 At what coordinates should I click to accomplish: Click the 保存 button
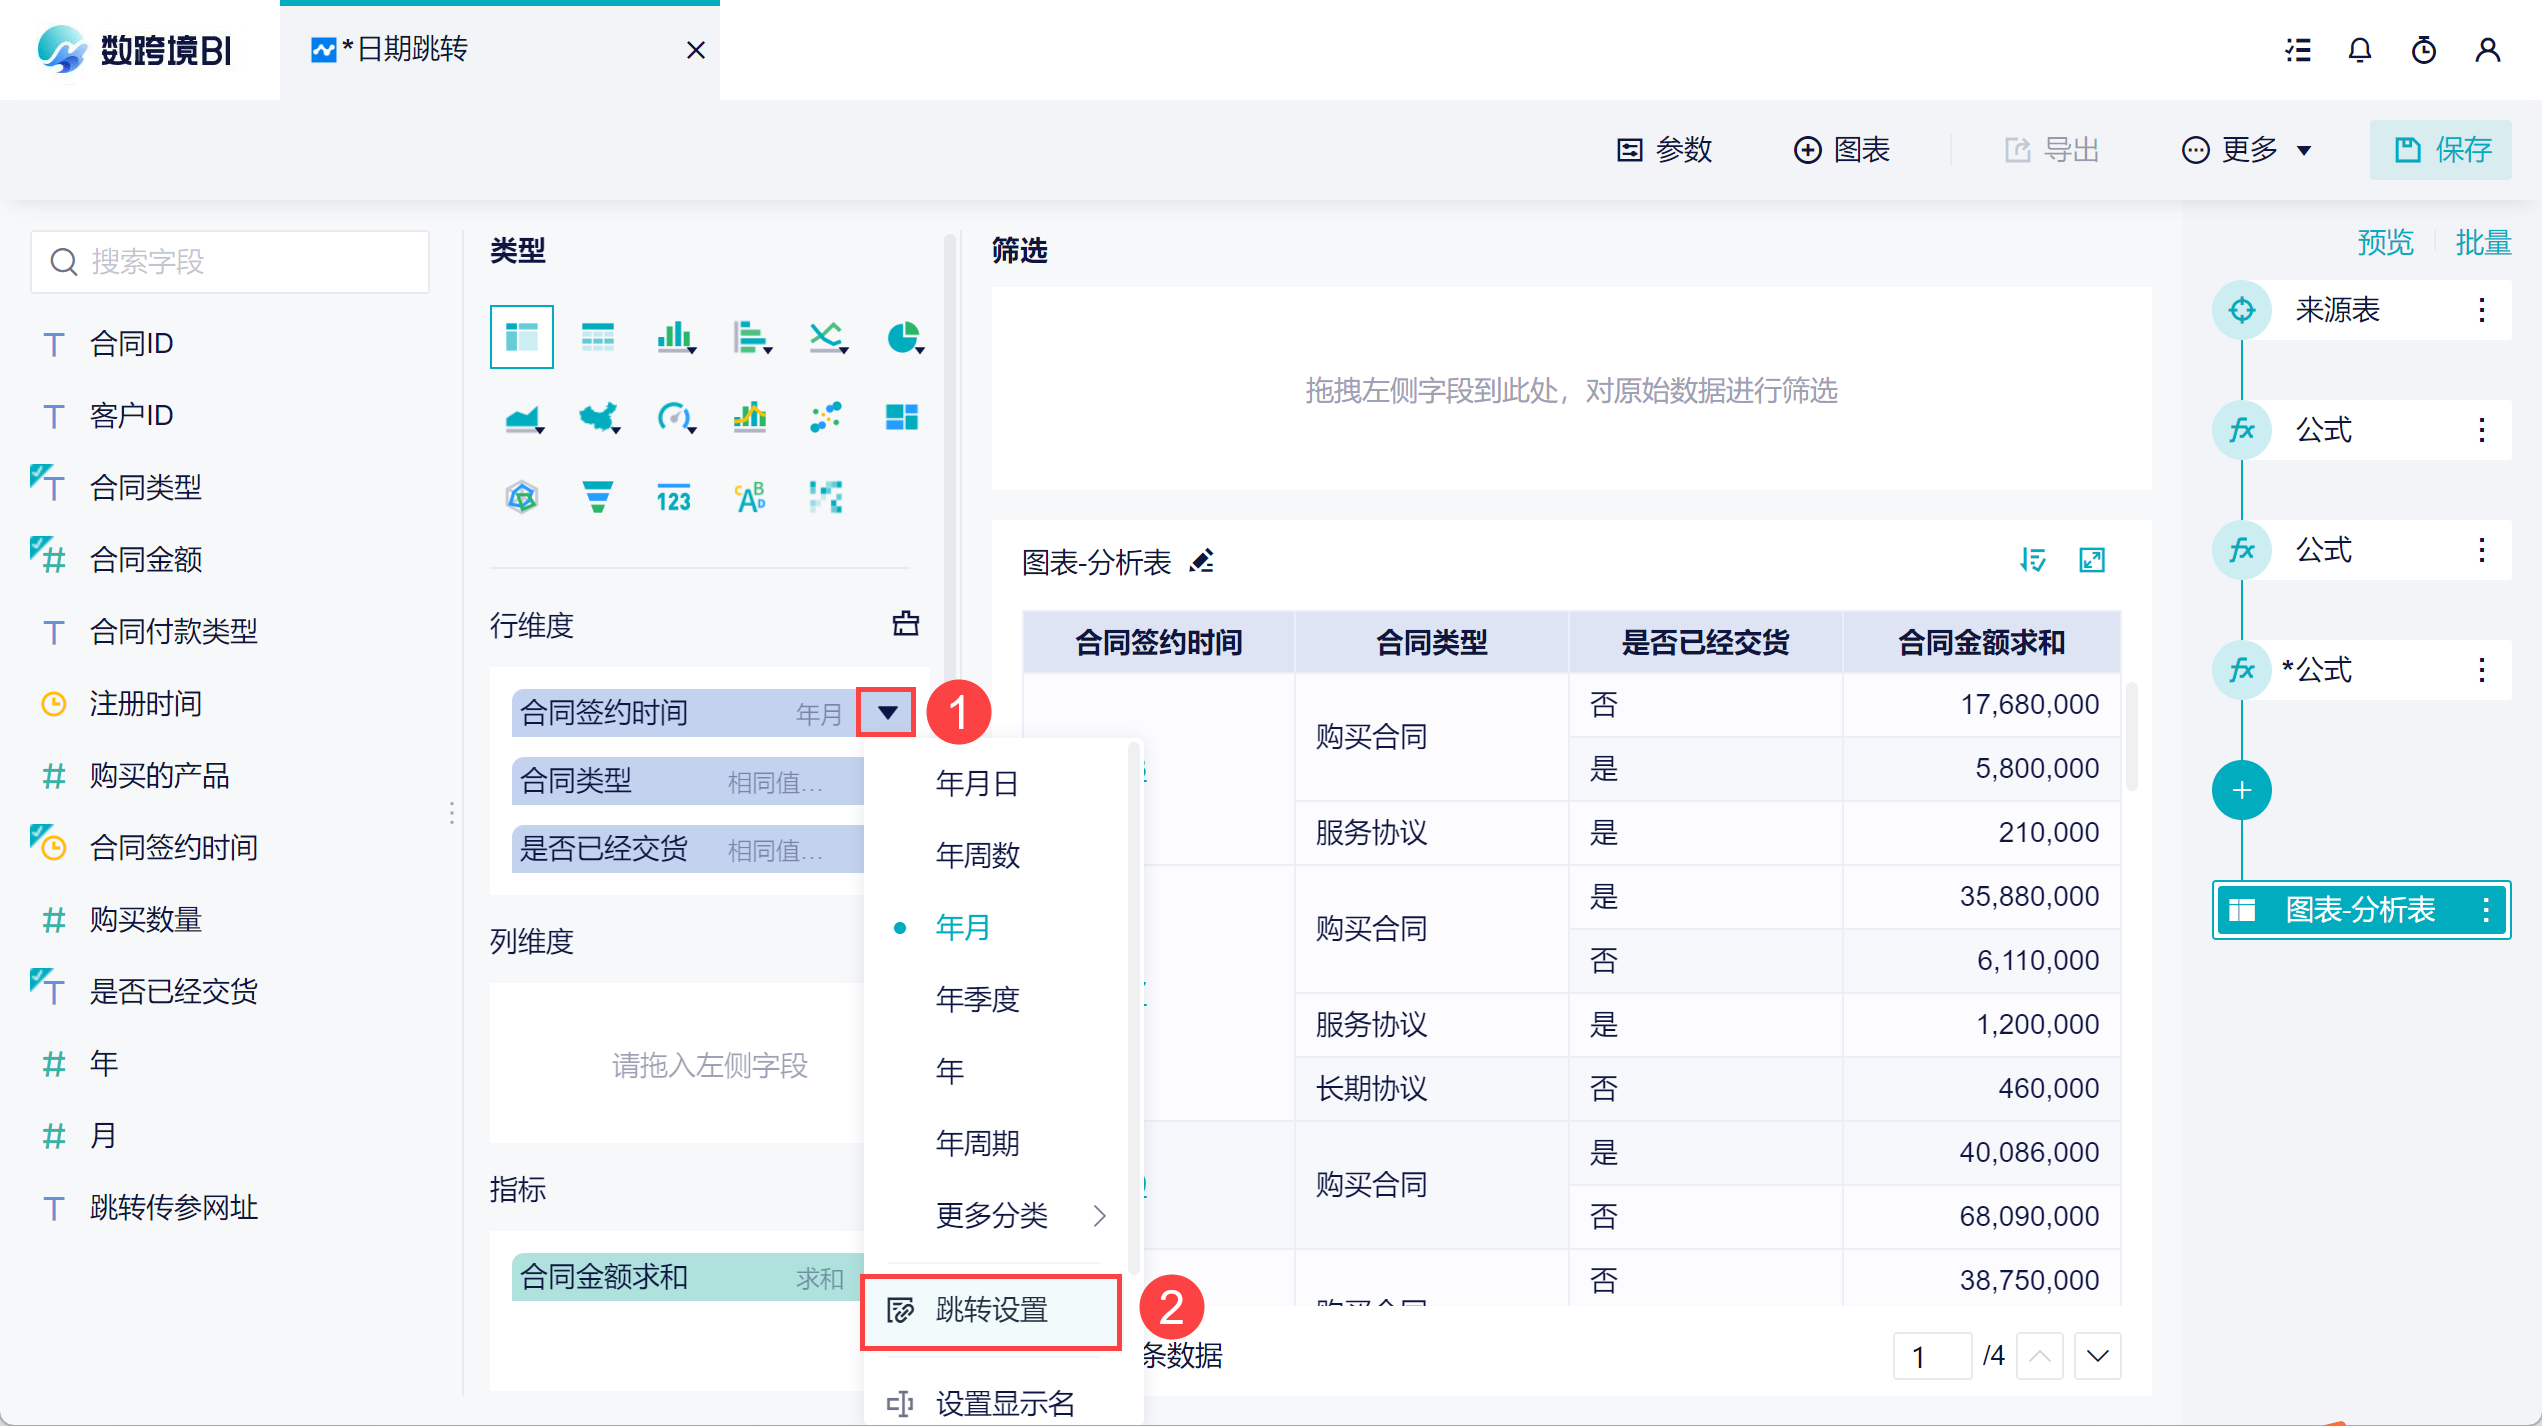2441,150
